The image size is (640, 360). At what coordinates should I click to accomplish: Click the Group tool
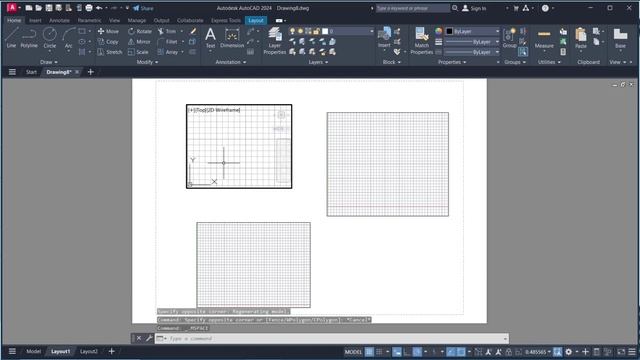pos(509,38)
